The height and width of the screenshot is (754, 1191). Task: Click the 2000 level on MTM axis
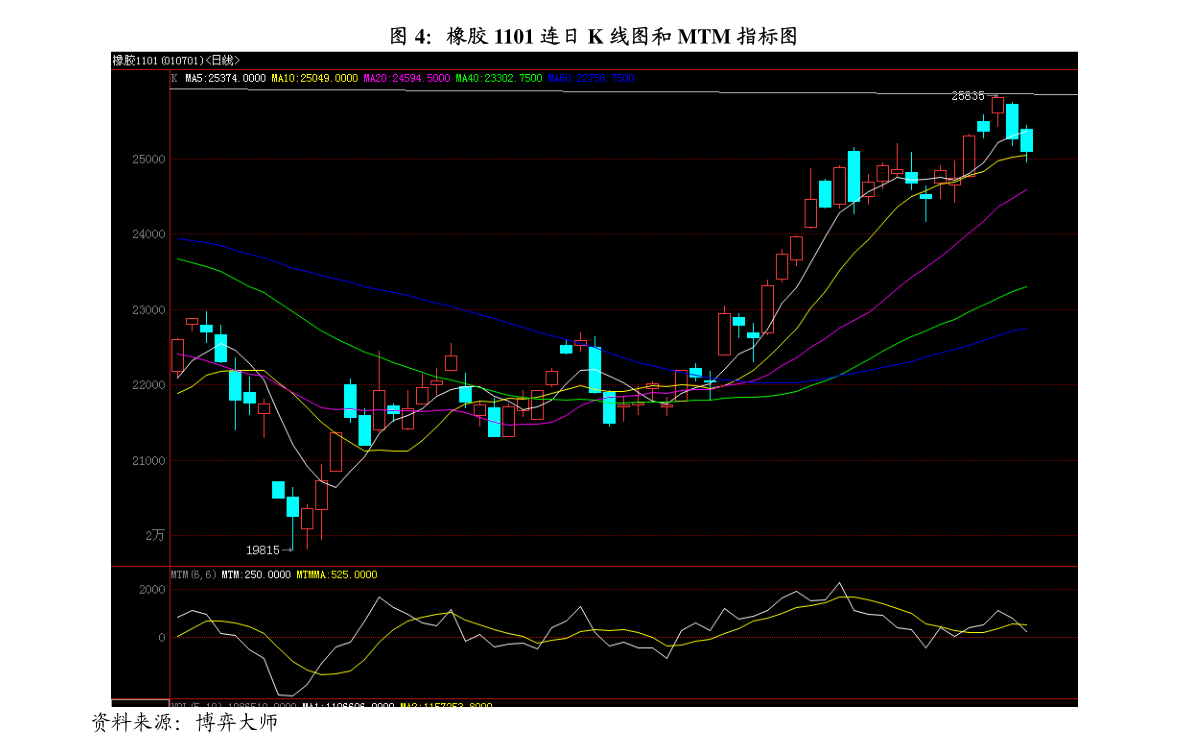tap(151, 590)
